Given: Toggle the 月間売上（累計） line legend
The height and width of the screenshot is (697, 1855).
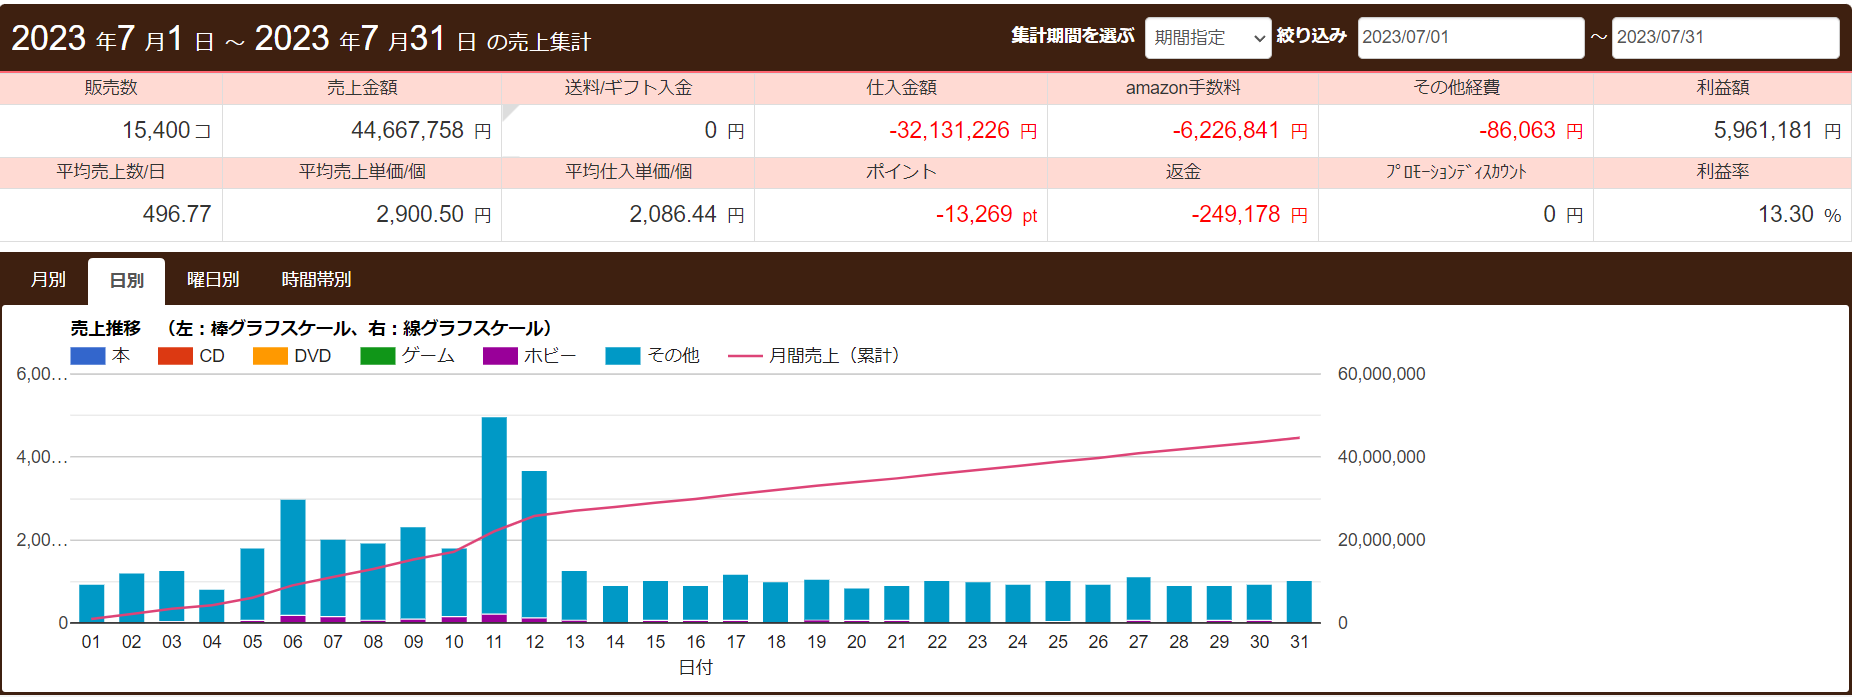Looking at the screenshot, I should click(x=746, y=356).
